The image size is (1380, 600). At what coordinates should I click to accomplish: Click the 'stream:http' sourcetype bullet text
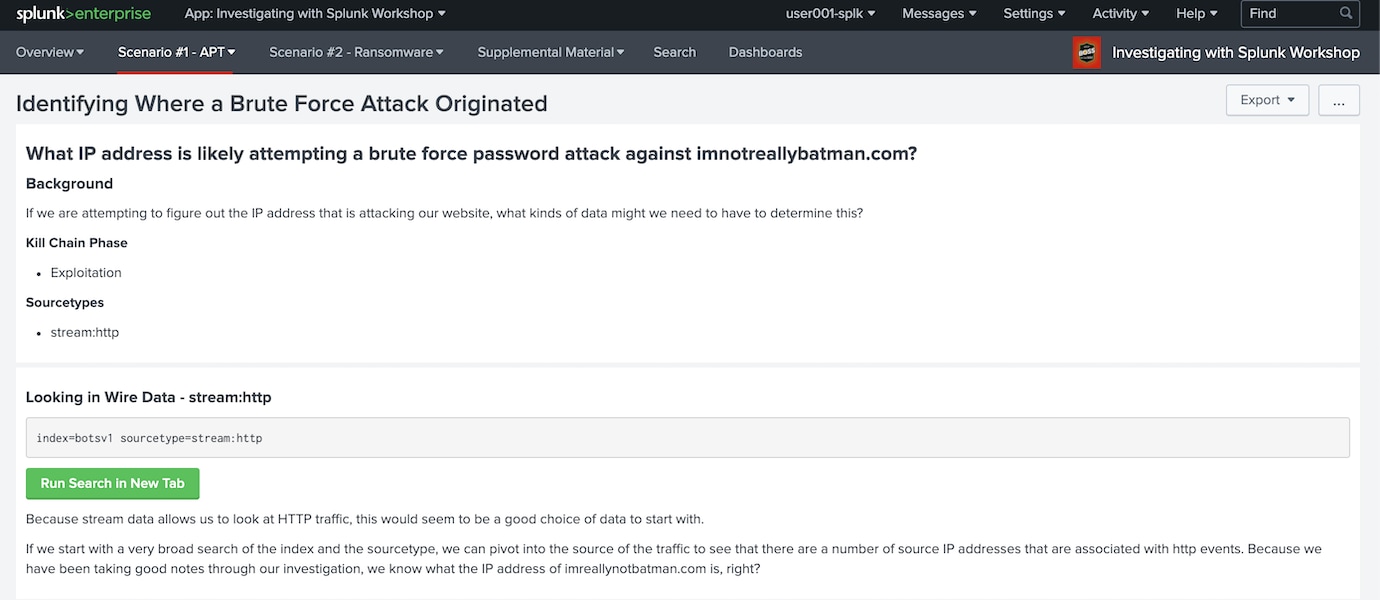coord(85,332)
